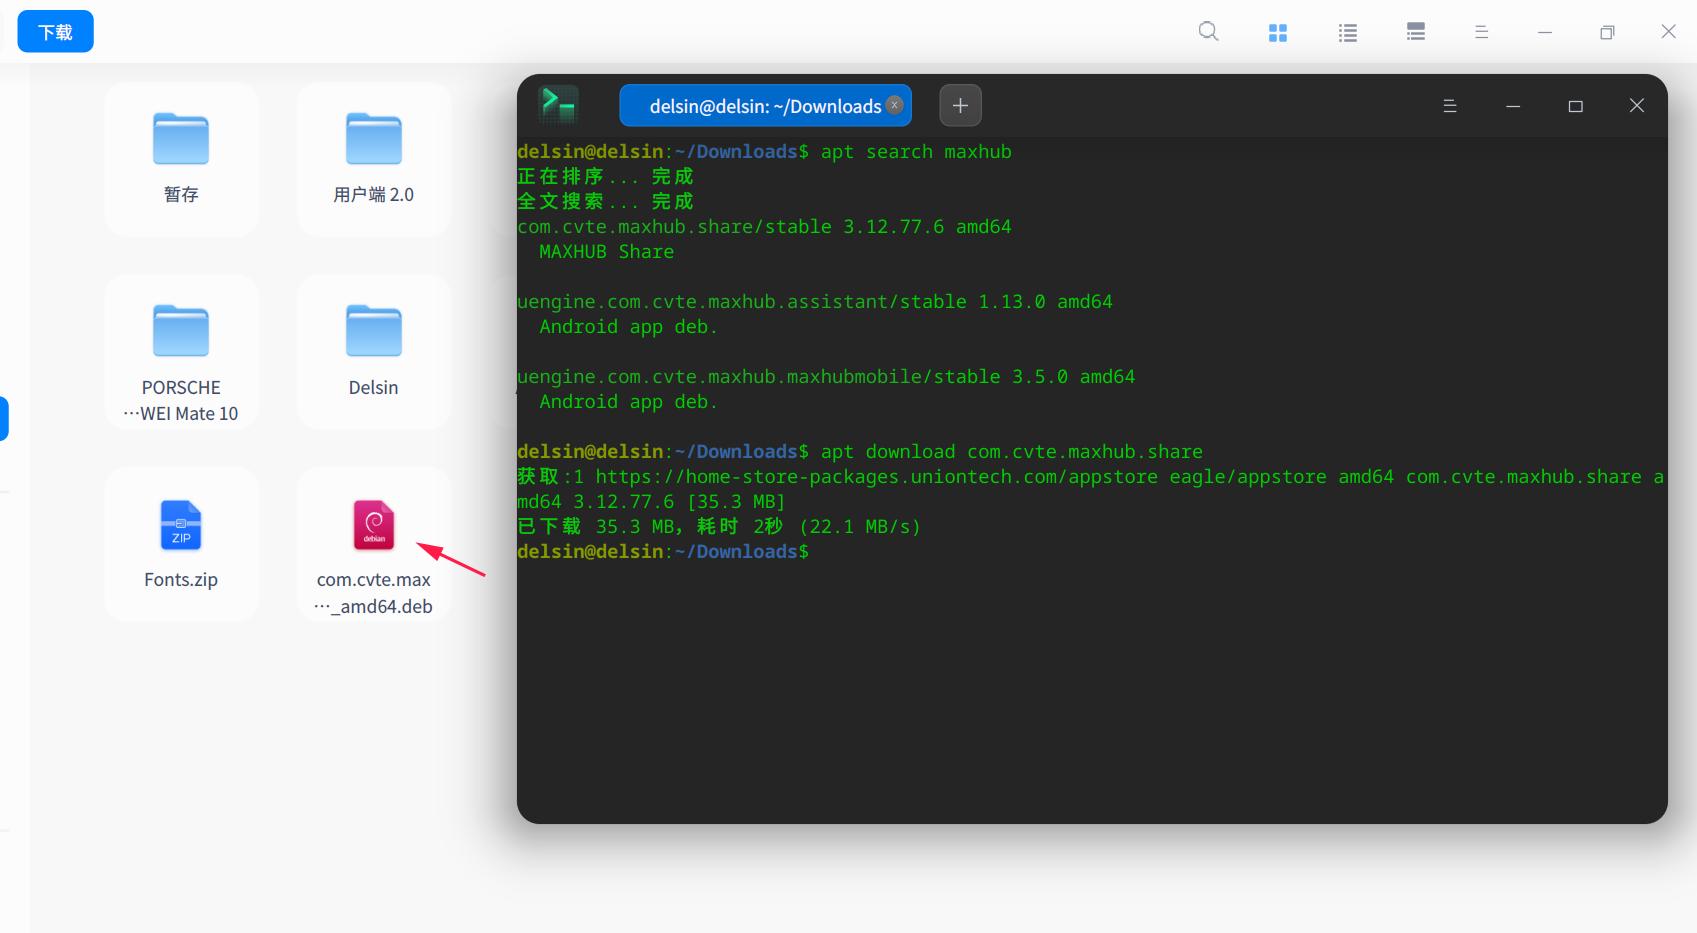Click the '正在排序... 完成' line
Viewport: 1697px width, 933px height.
click(x=605, y=177)
